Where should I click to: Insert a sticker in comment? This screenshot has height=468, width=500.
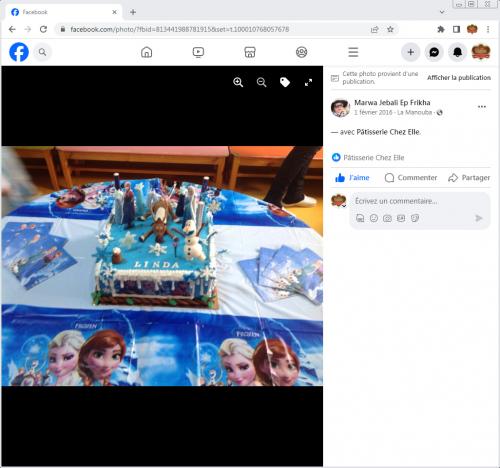click(415, 218)
